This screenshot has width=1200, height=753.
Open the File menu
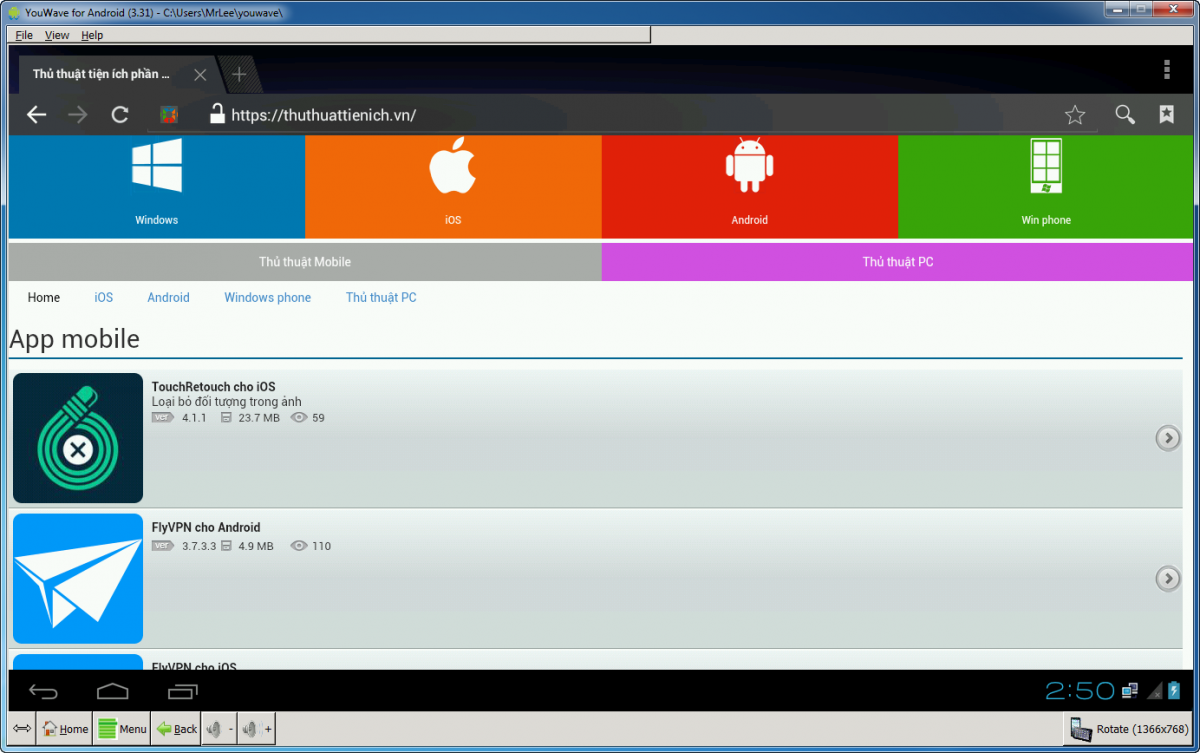pyautogui.click(x=24, y=35)
